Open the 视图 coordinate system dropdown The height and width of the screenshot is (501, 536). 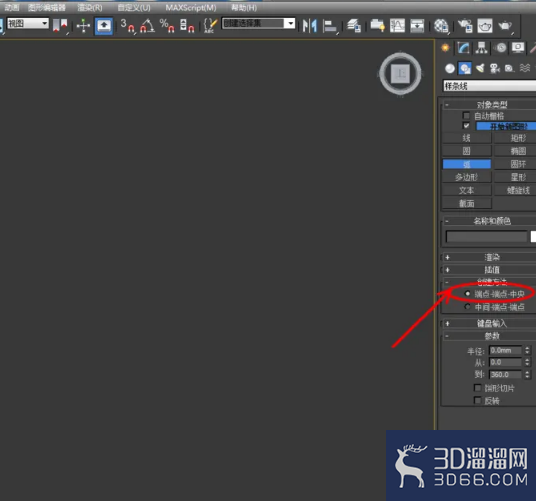(x=28, y=24)
